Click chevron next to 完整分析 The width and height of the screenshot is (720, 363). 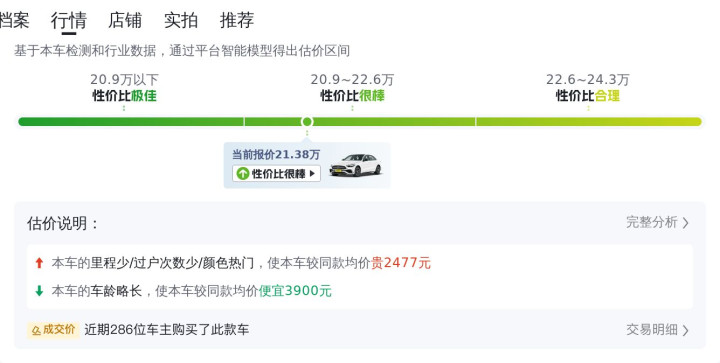click(x=686, y=223)
